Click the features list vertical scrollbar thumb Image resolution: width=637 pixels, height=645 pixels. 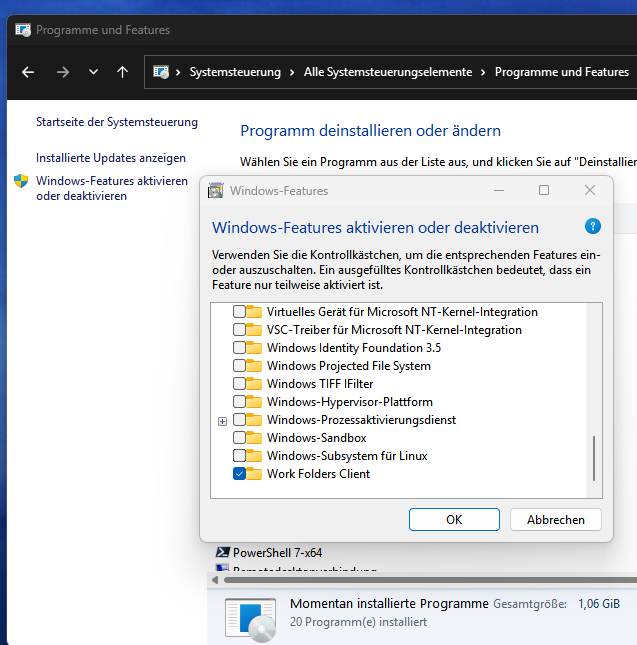pyautogui.click(x=594, y=458)
